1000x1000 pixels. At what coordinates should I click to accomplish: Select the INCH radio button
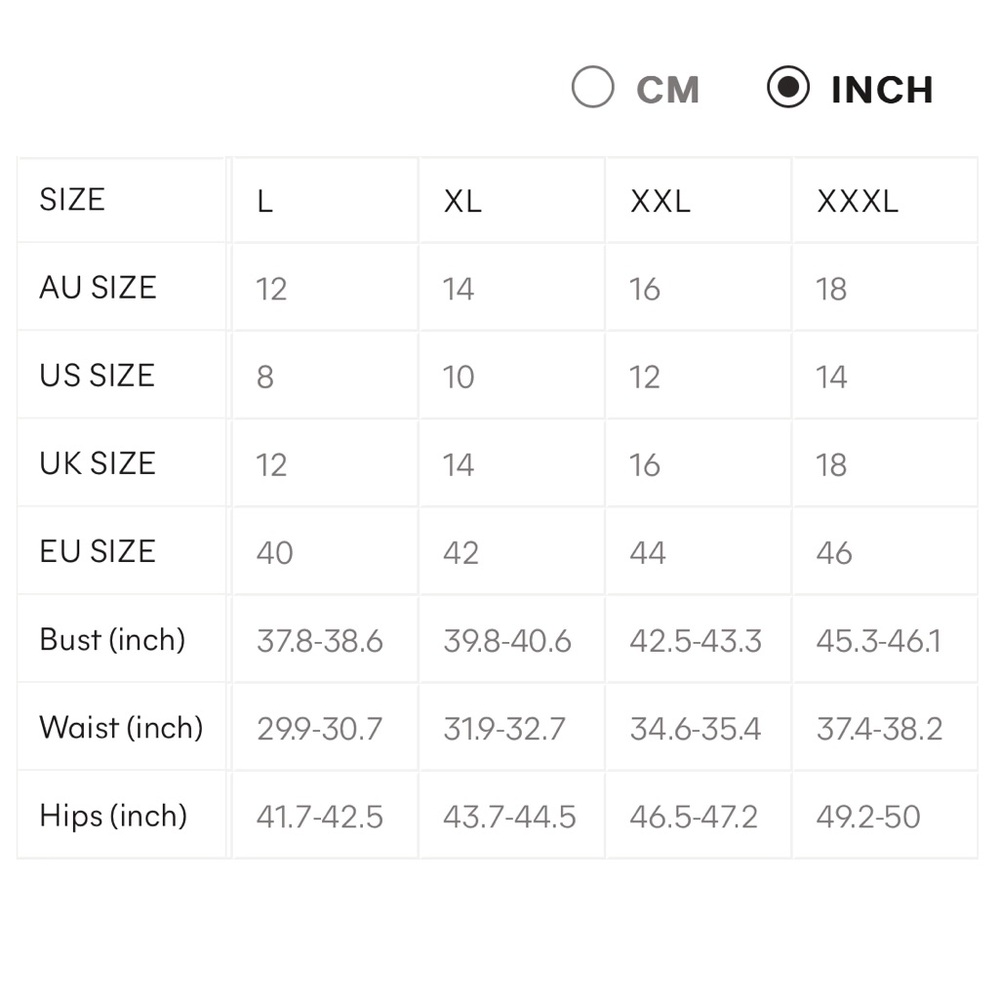tap(788, 87)
